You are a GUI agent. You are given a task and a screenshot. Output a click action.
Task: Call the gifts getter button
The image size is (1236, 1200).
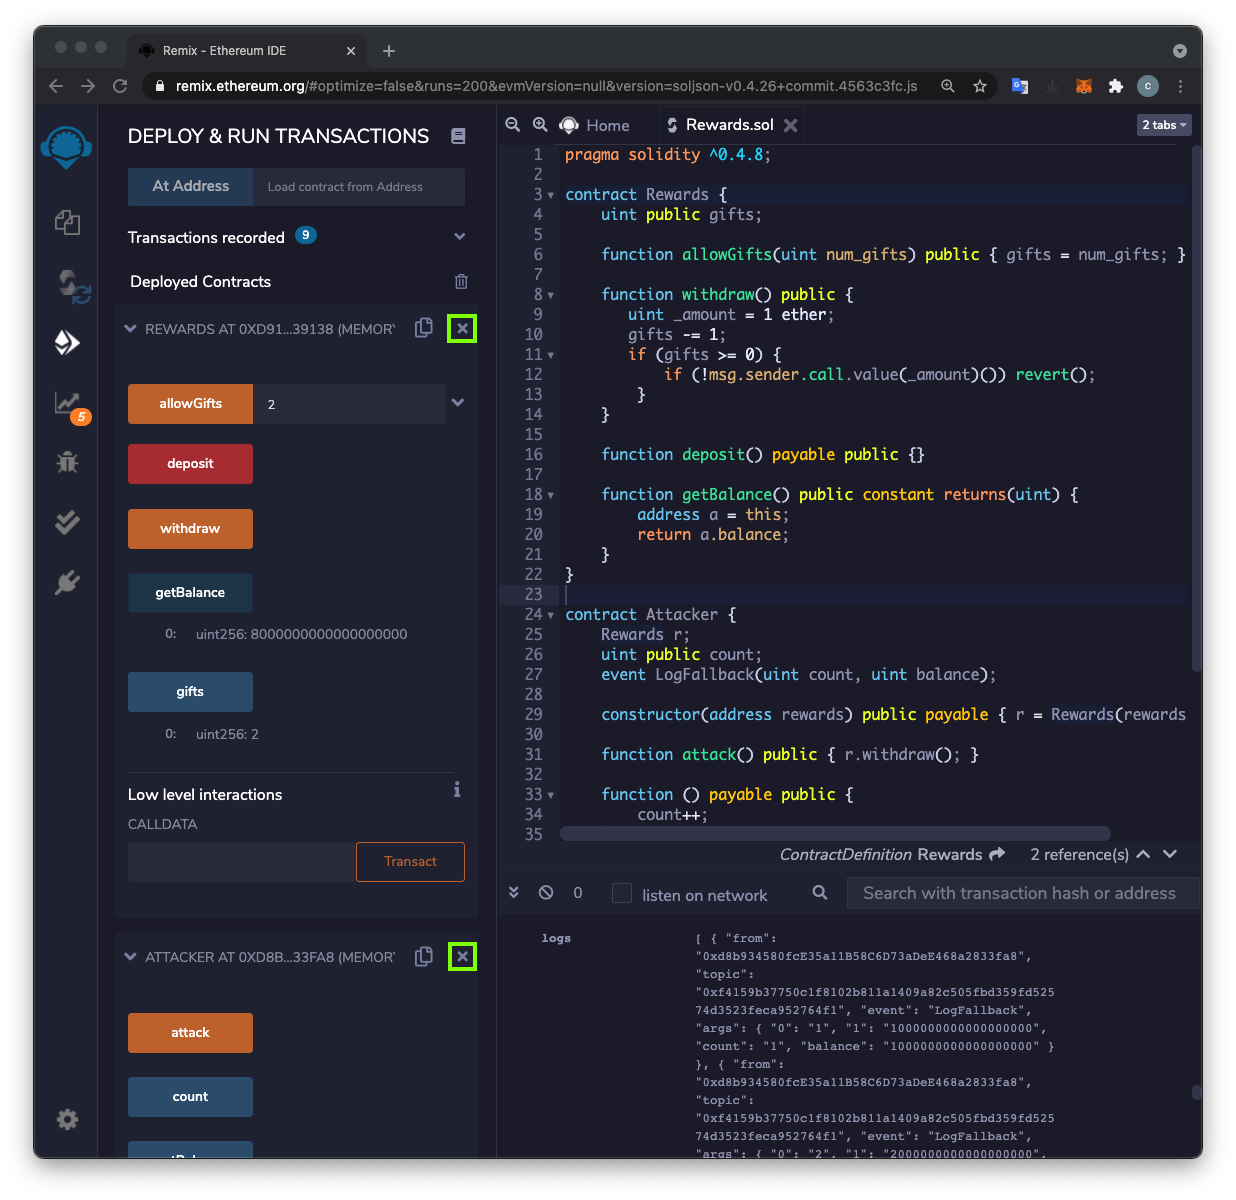190,692
